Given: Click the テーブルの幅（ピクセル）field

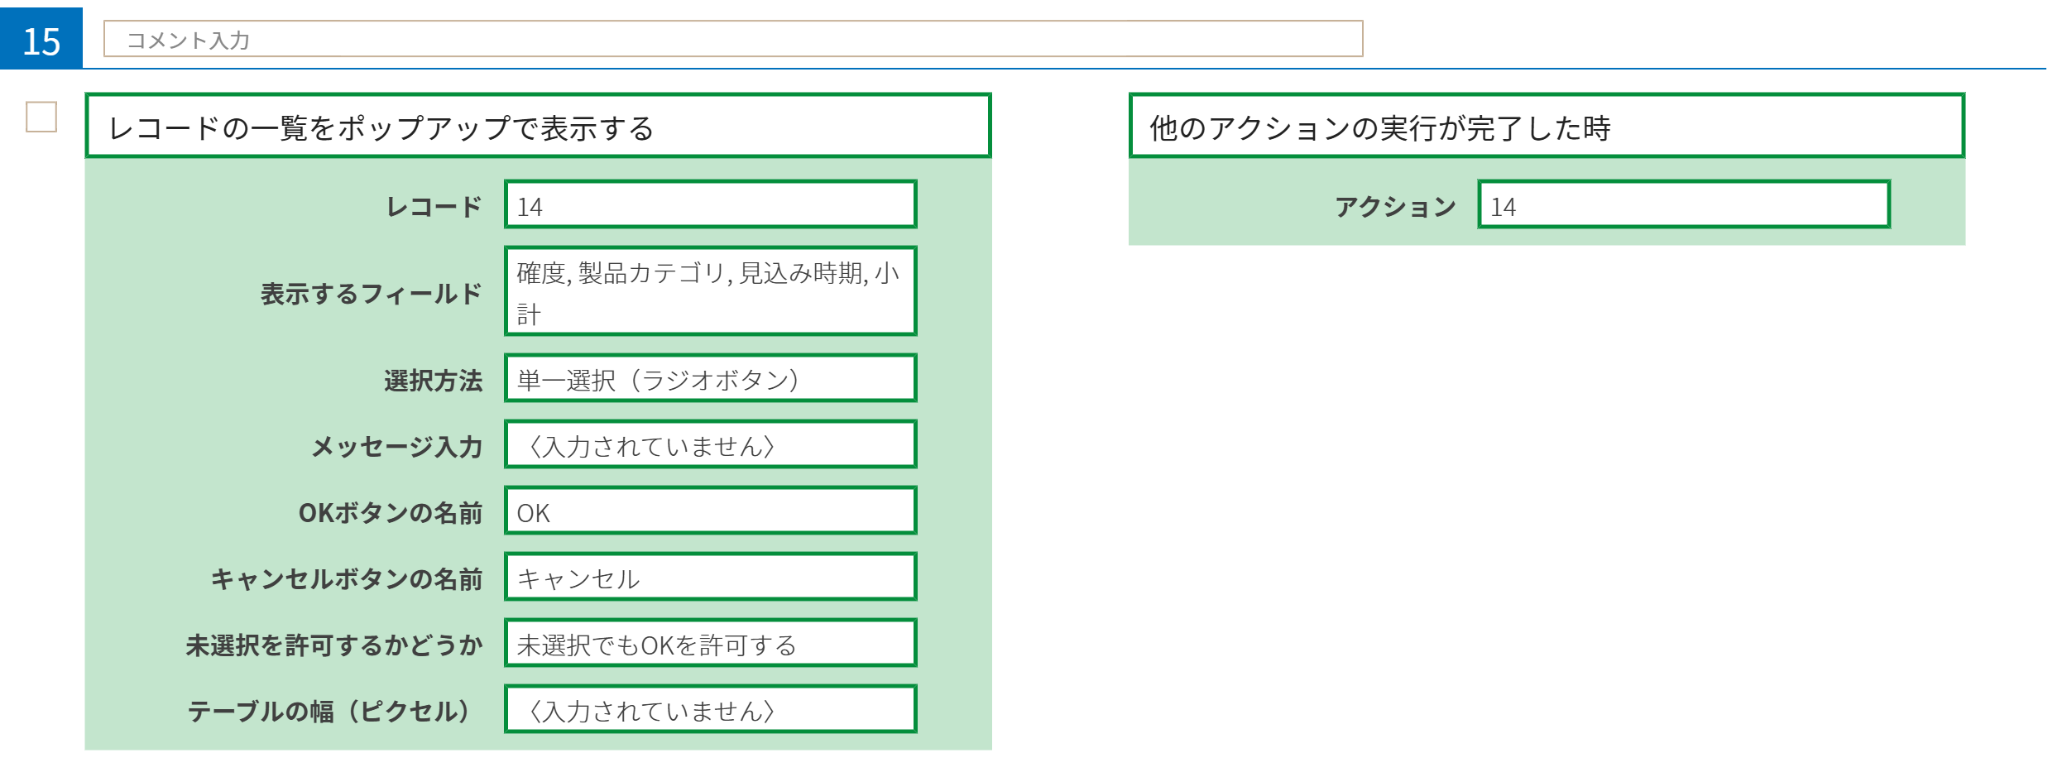Looking at the screenshot, I should [711, 709].
